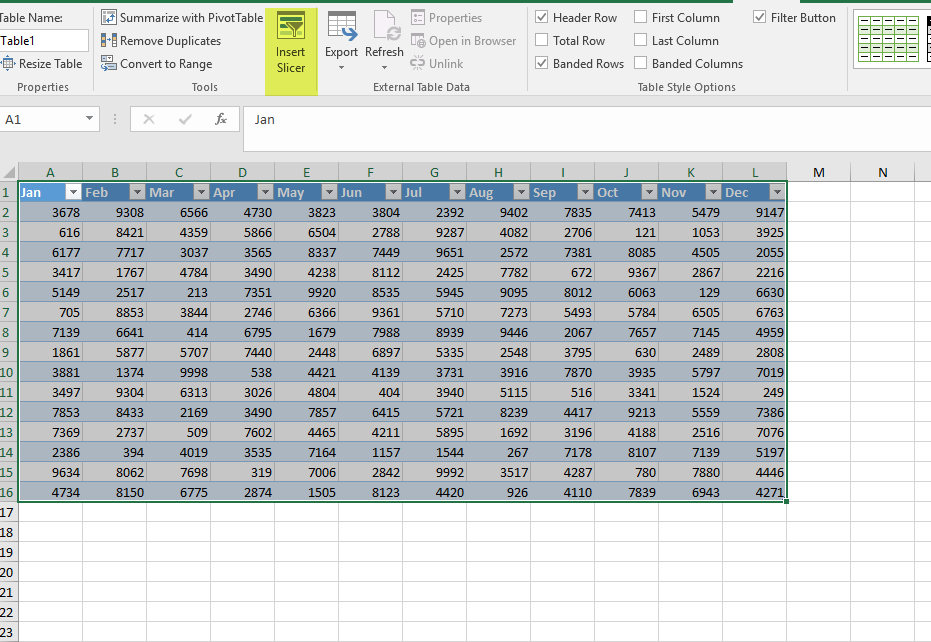Open the Feb column filter dropdown
Image resolution: width=931 pixels, height=642 pixels.
(137, 192)
